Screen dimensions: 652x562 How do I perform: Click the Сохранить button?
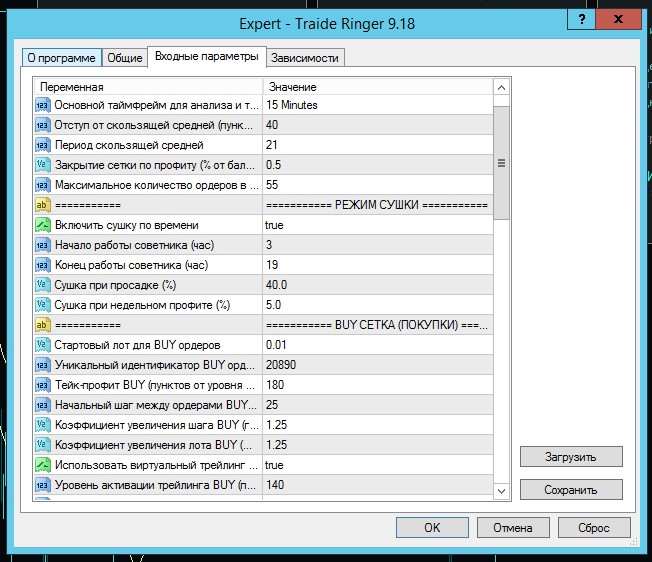[571, 490]
